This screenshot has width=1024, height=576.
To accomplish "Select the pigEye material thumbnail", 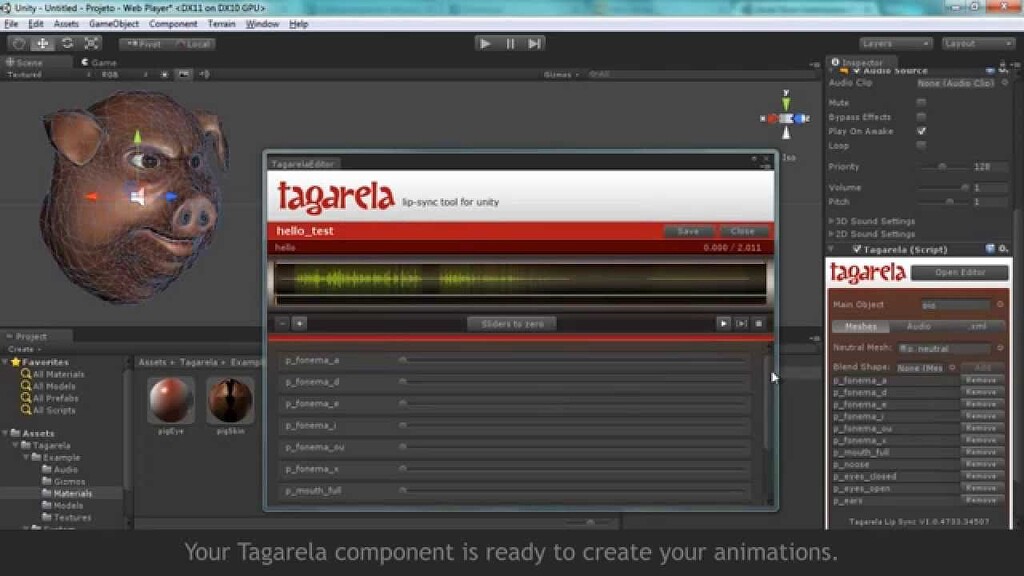I will tap(170, 400).
